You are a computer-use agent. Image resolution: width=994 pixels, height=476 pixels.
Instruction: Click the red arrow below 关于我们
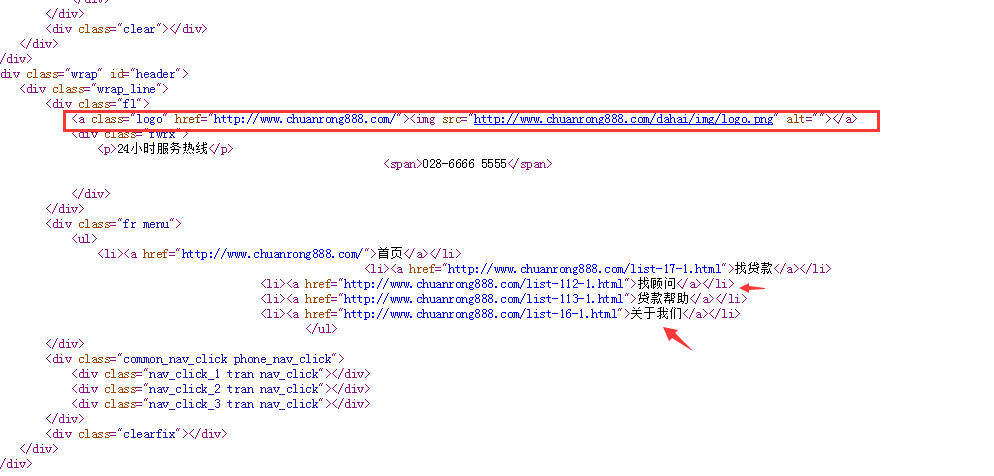point(678,336)
